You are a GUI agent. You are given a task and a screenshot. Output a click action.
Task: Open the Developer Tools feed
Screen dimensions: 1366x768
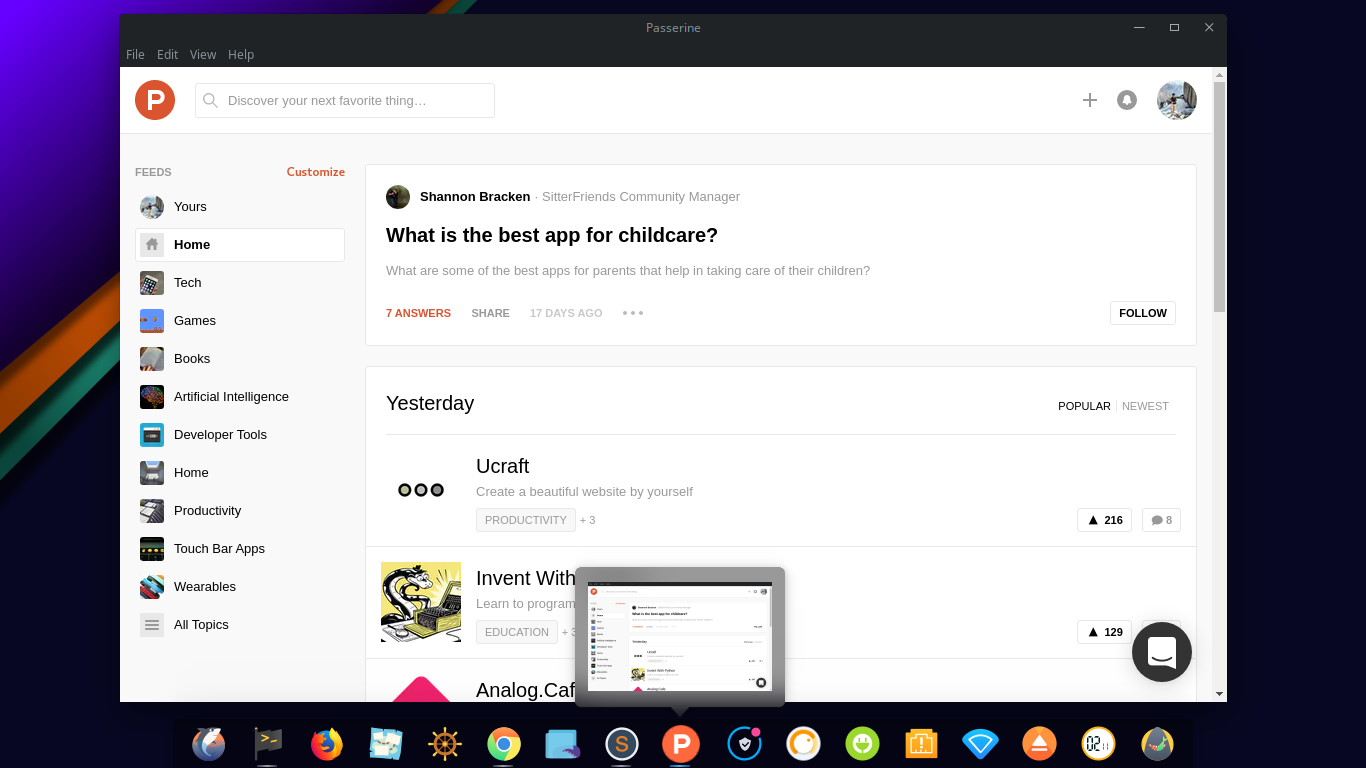click(240, 435)
